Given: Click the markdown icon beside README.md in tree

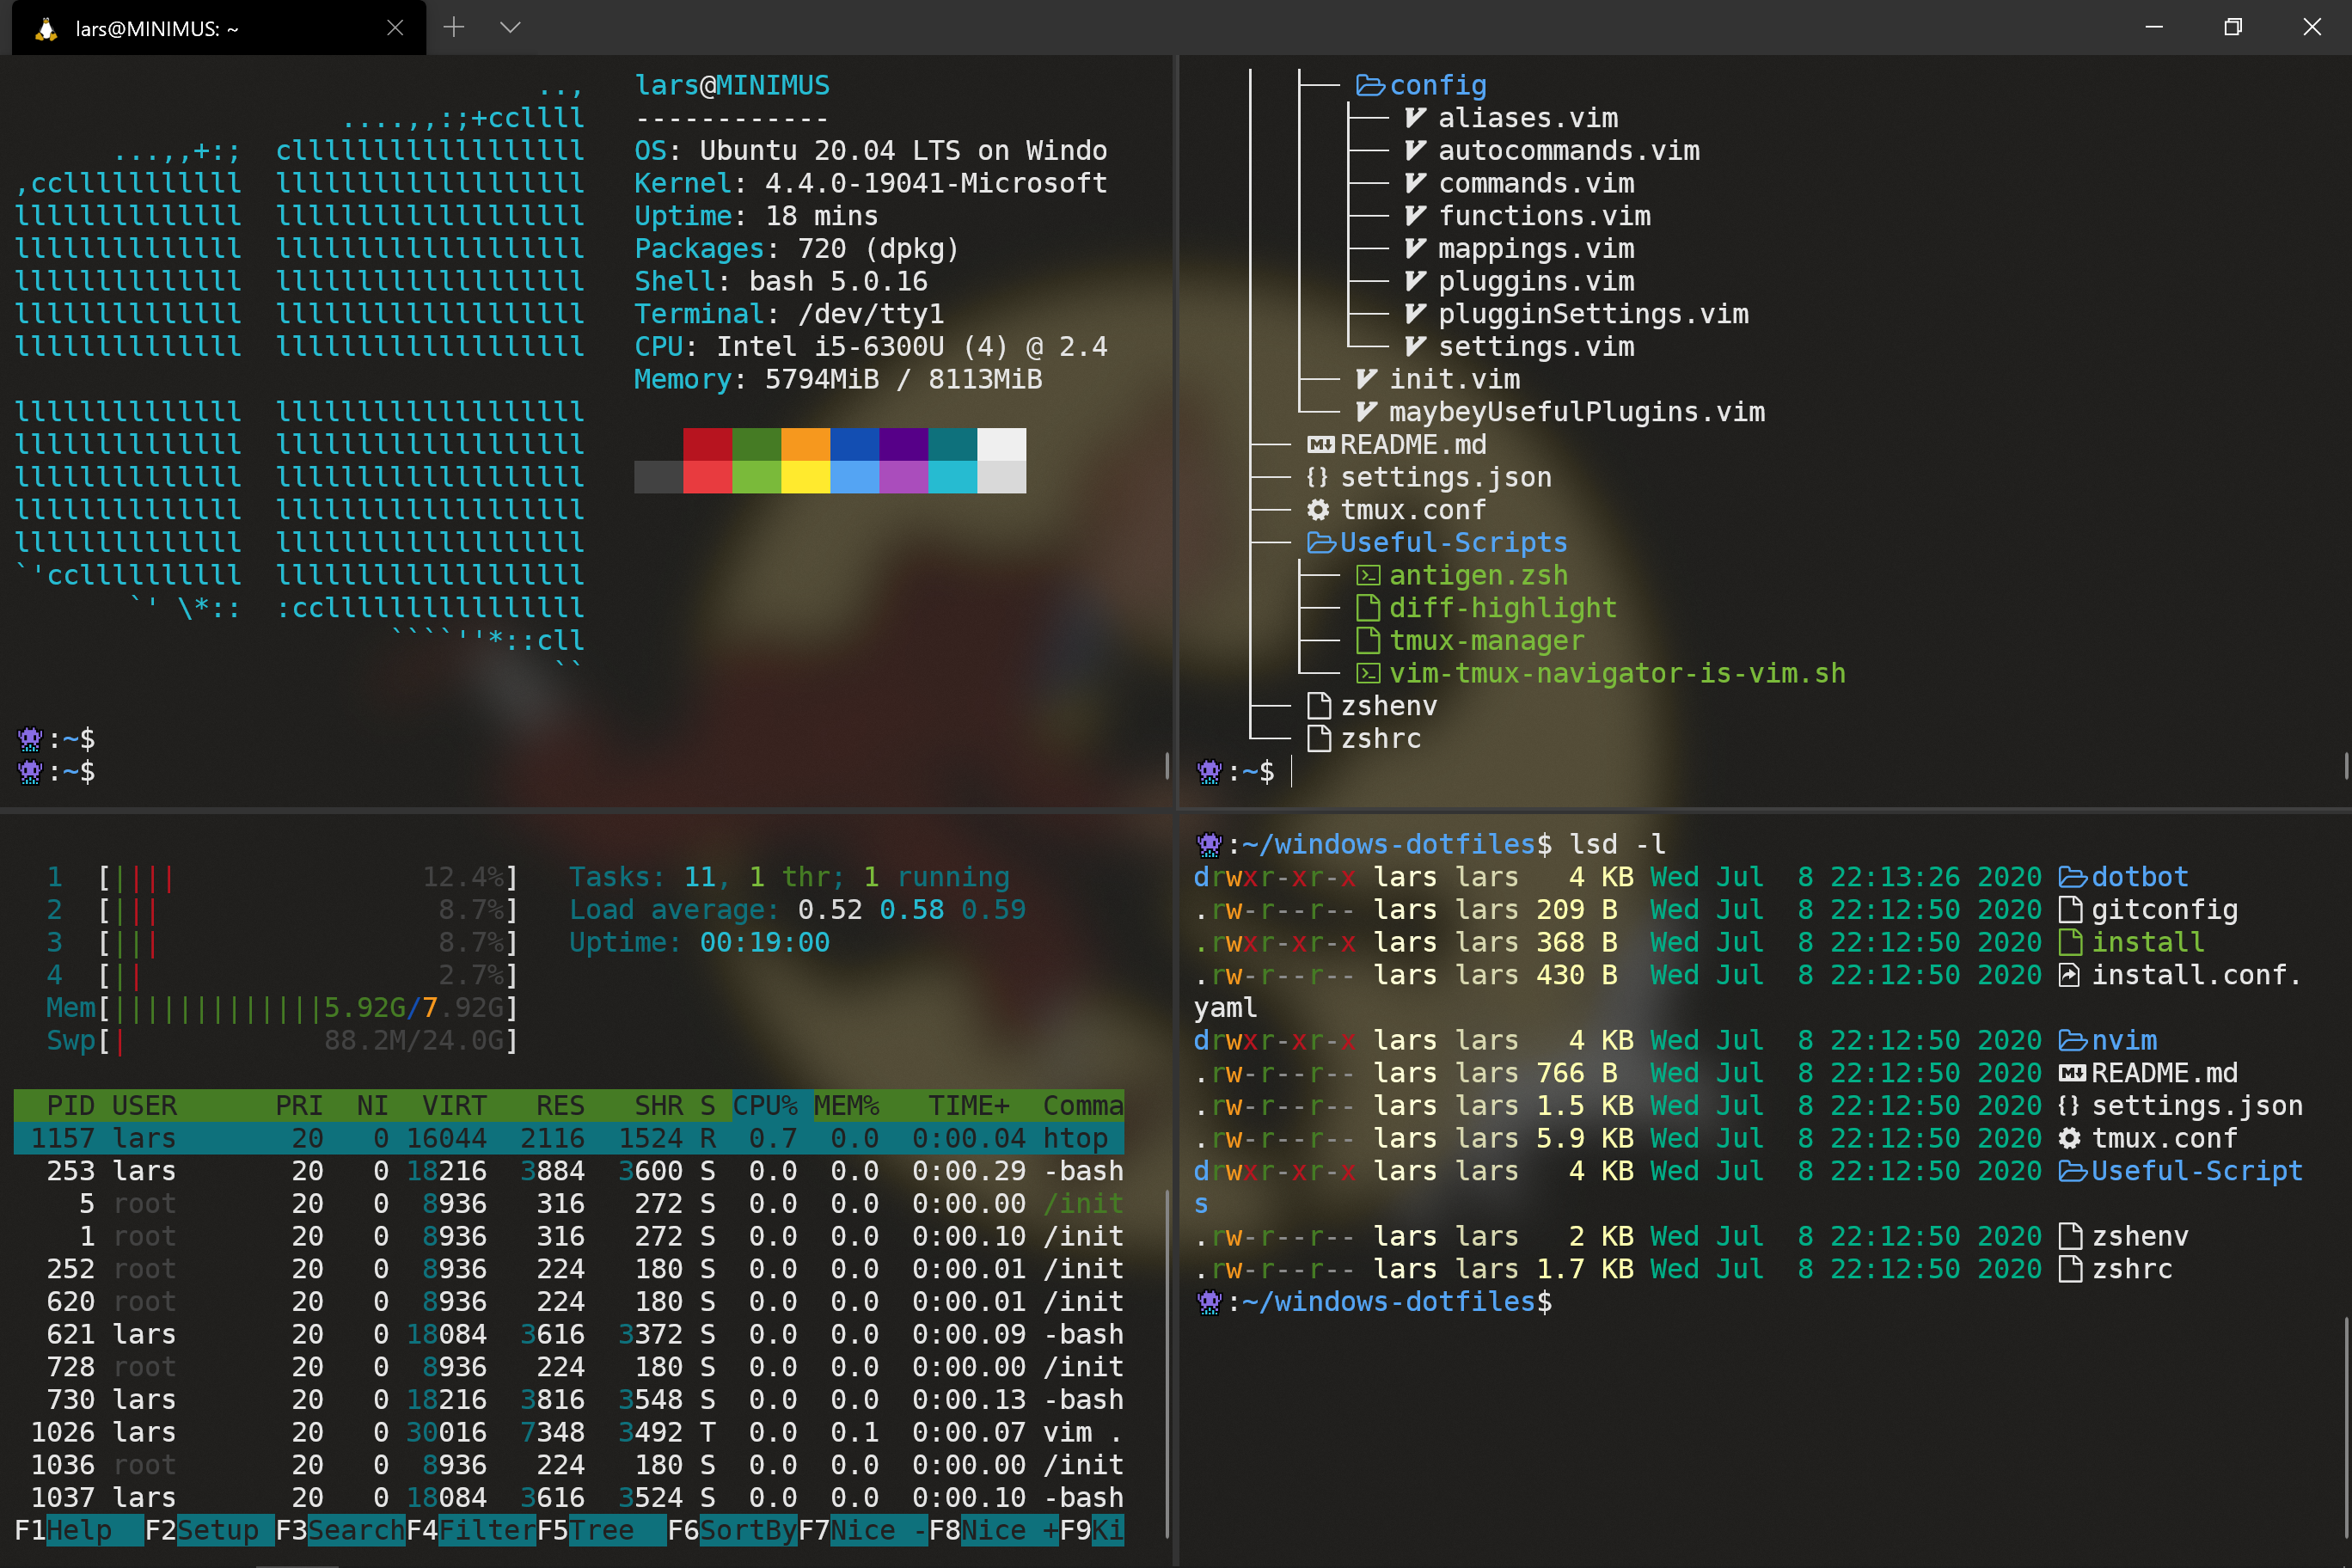Looking at the screenshot, I should [1321, 445].
